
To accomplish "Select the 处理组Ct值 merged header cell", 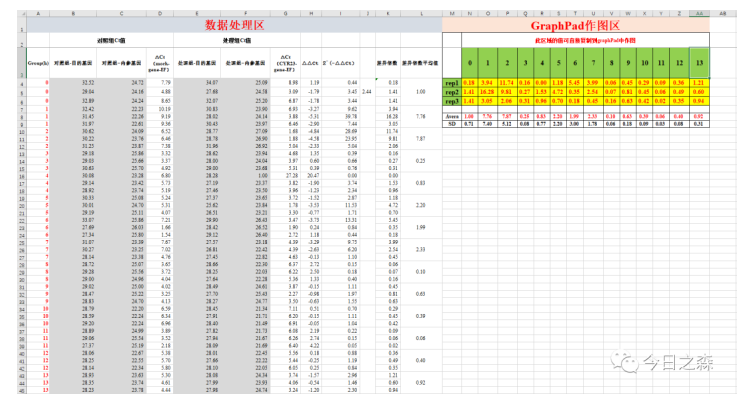I will (x=241, y=42).
